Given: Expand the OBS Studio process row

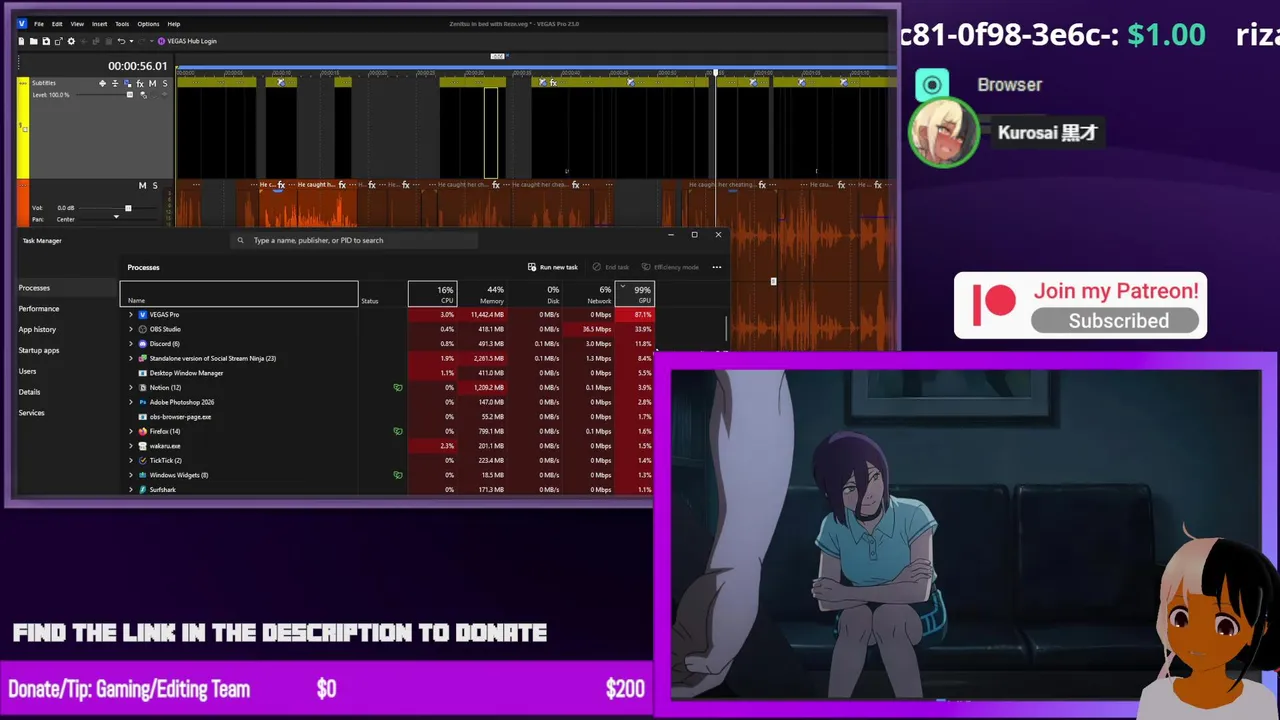Looking at the screenshot, I should (x=130, y=329).
